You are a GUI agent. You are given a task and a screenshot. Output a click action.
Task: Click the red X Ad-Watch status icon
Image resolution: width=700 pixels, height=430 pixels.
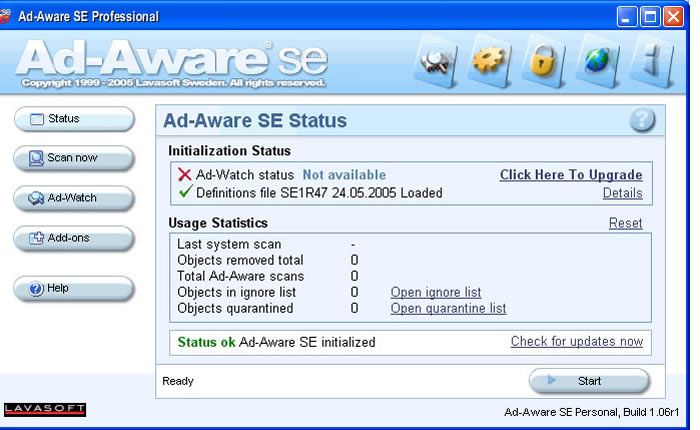(184, 175)
